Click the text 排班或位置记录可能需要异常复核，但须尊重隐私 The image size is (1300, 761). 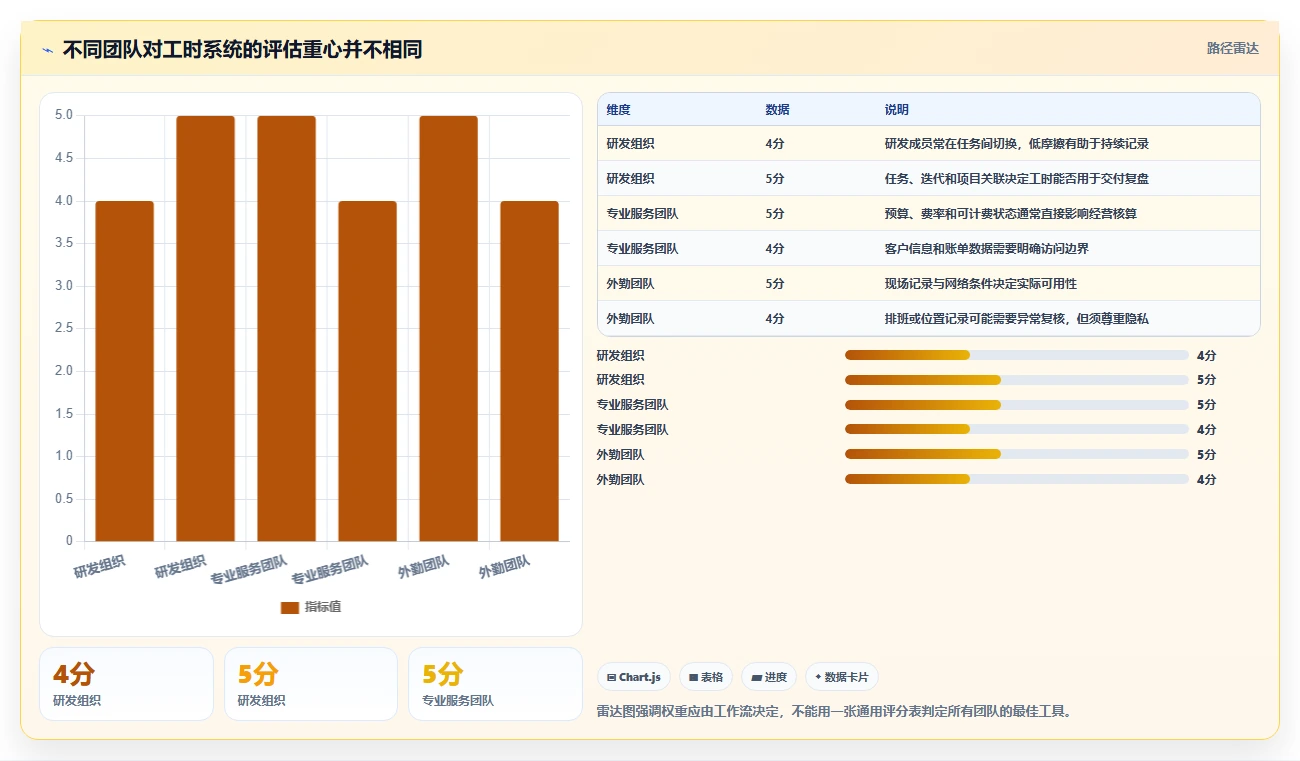(1017, 319)
